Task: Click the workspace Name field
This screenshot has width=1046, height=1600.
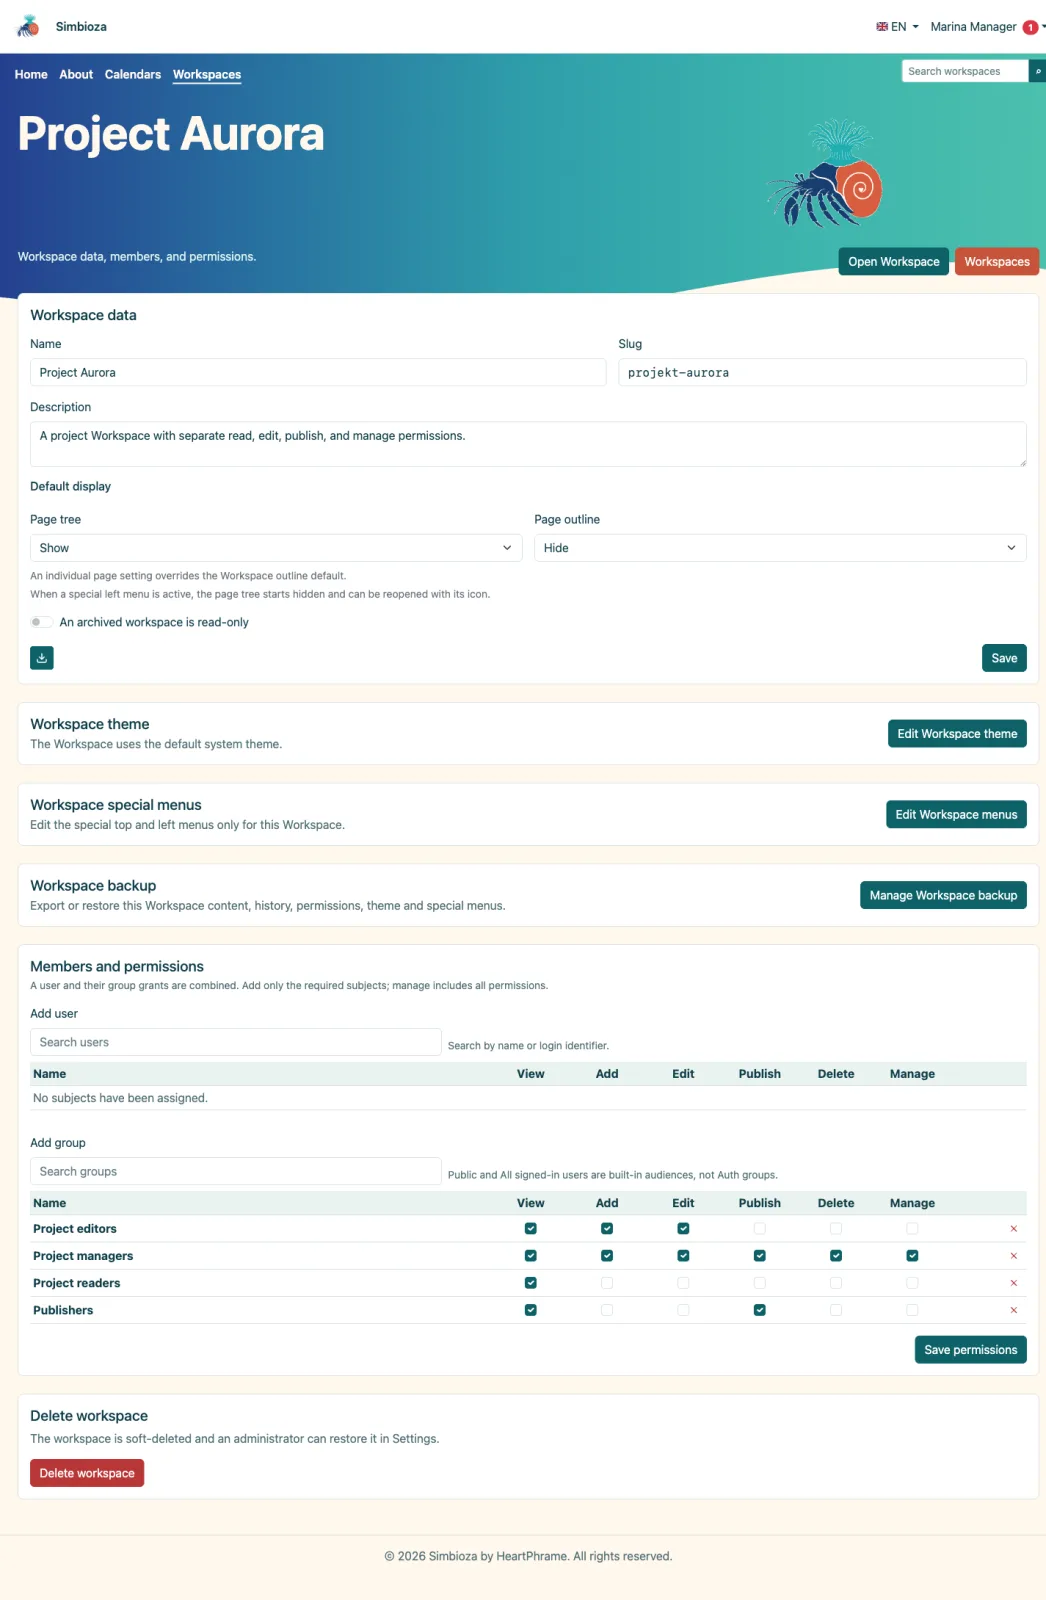Action: tap(318, 372)
